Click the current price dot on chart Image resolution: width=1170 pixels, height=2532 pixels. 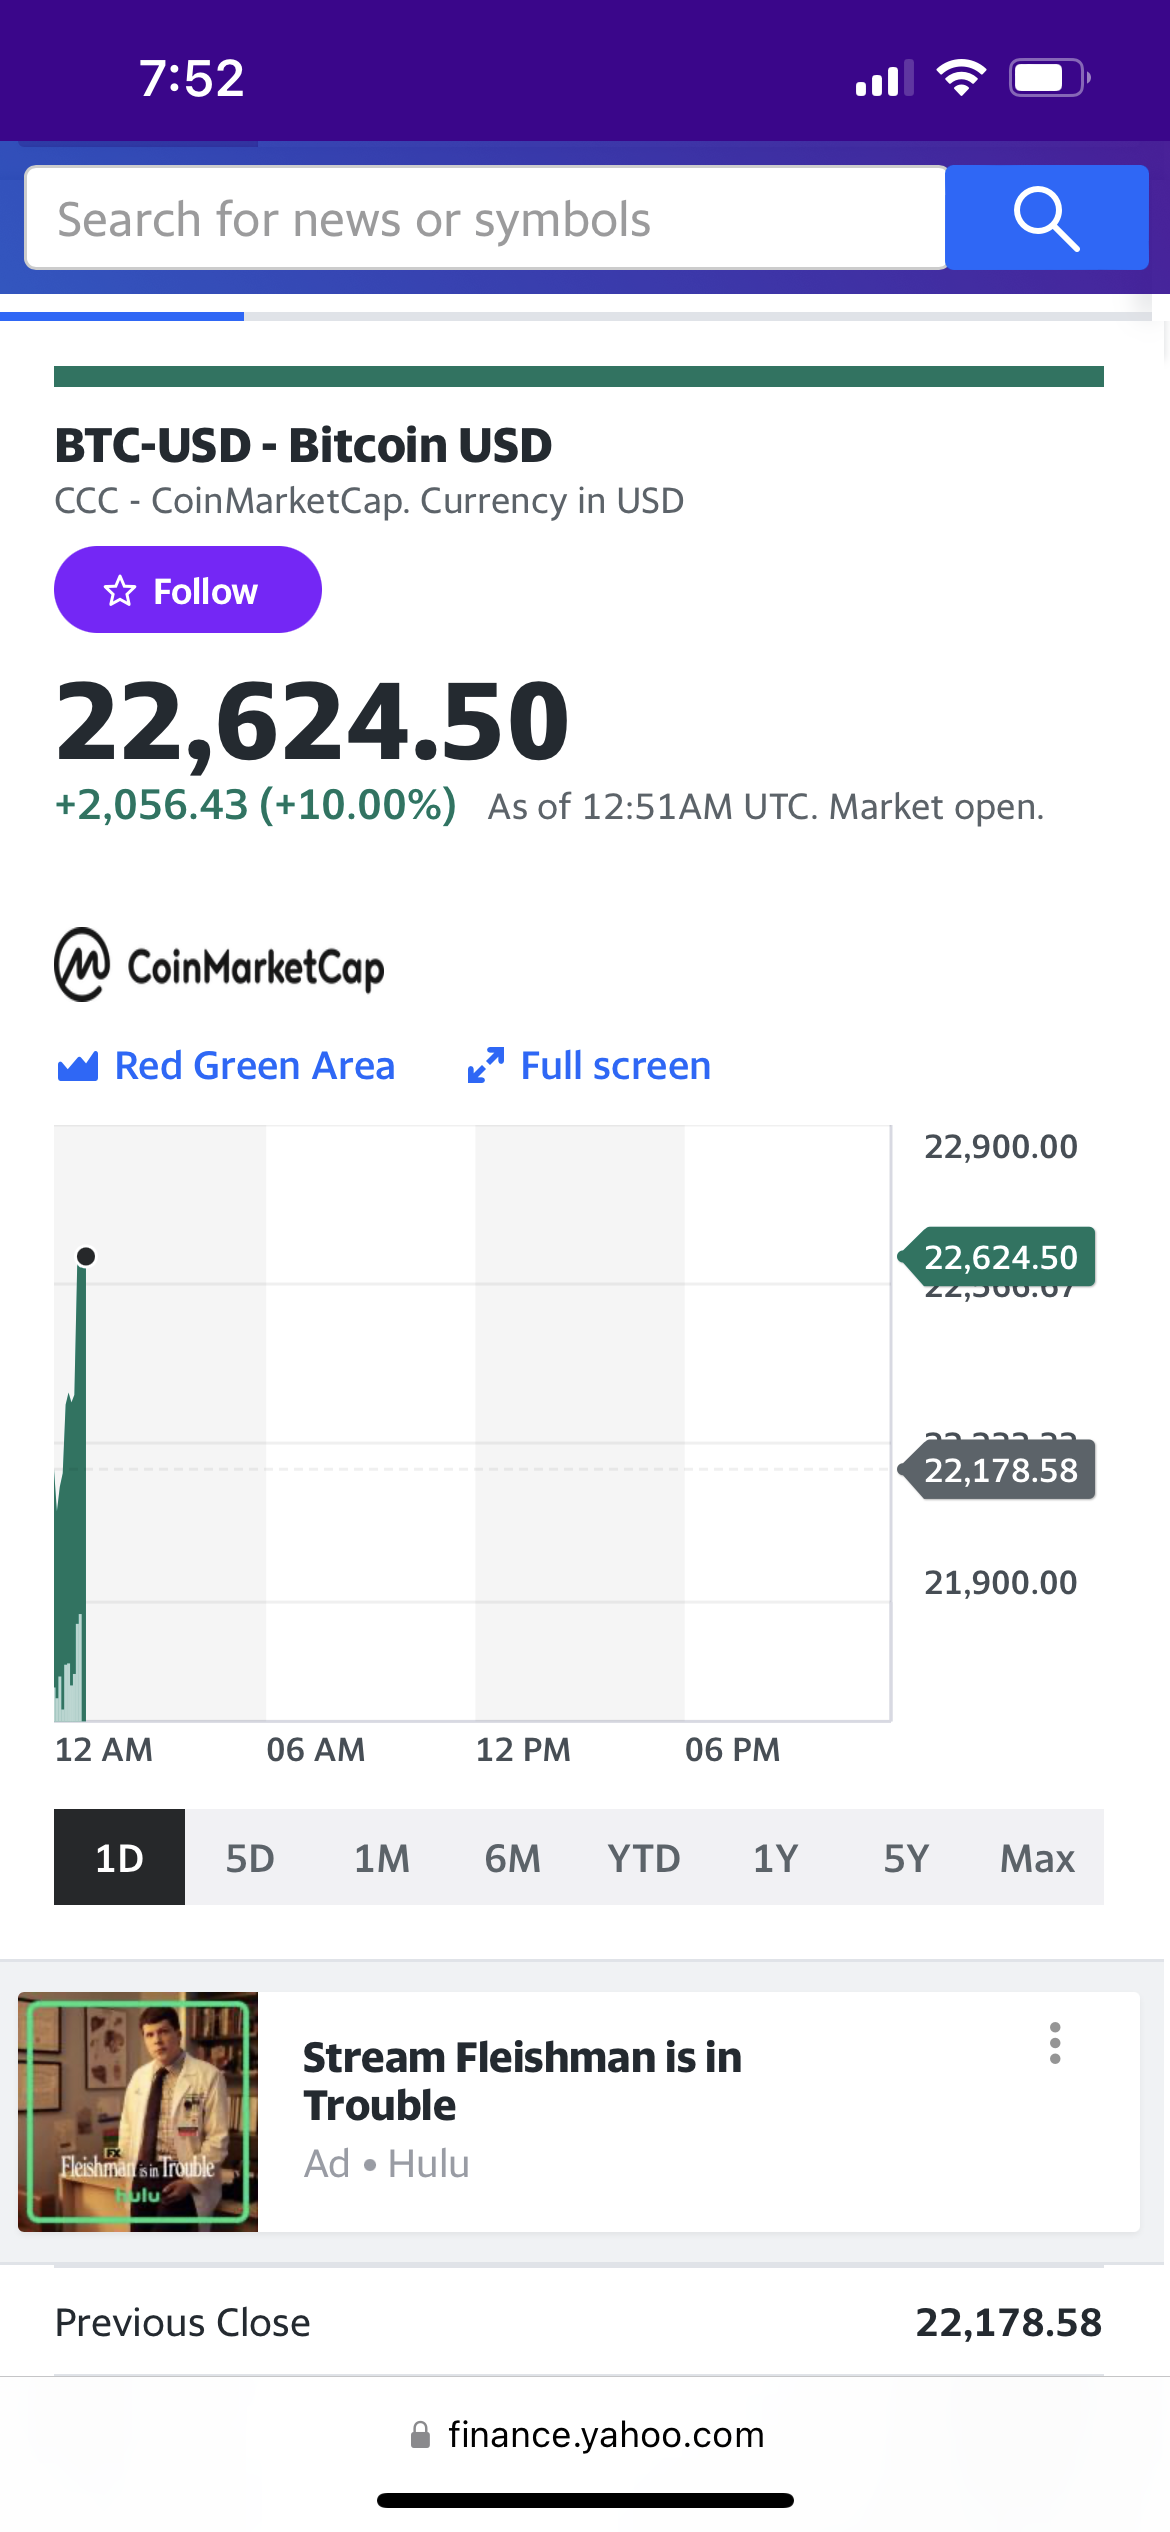tap(86, 1256)
